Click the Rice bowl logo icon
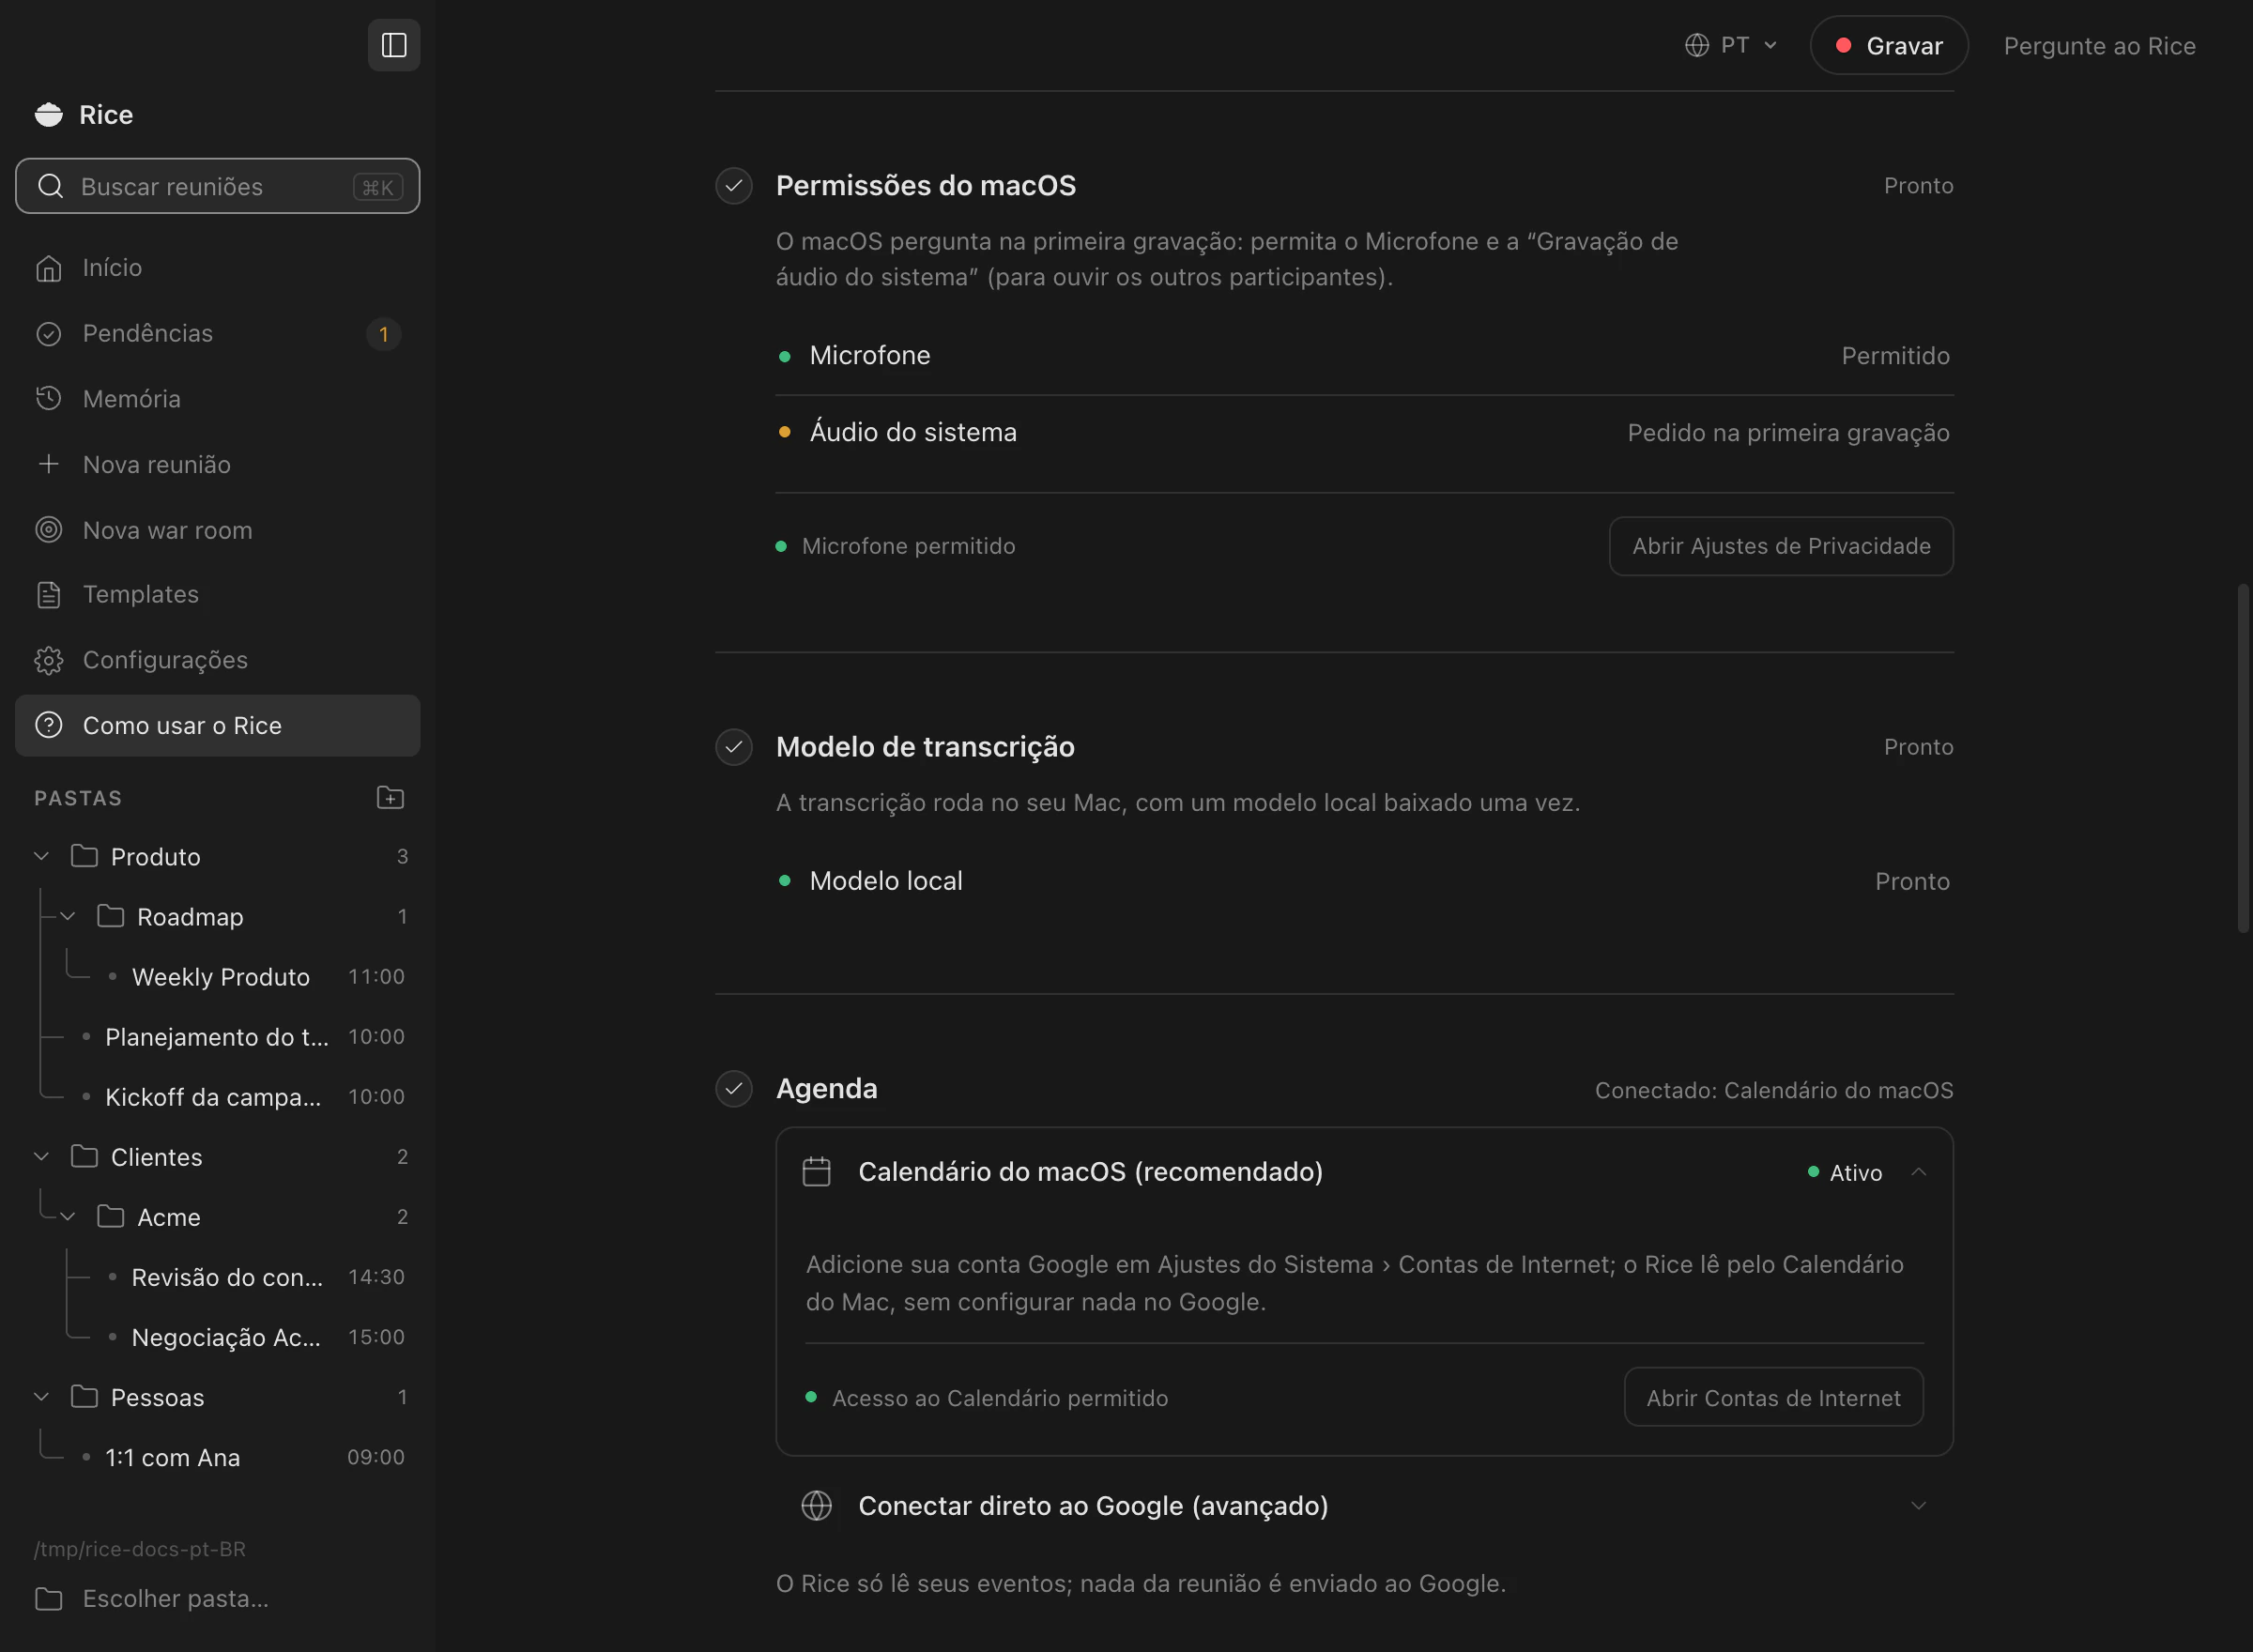The height and width of the screenshot is (1652, 2253). 48,115
